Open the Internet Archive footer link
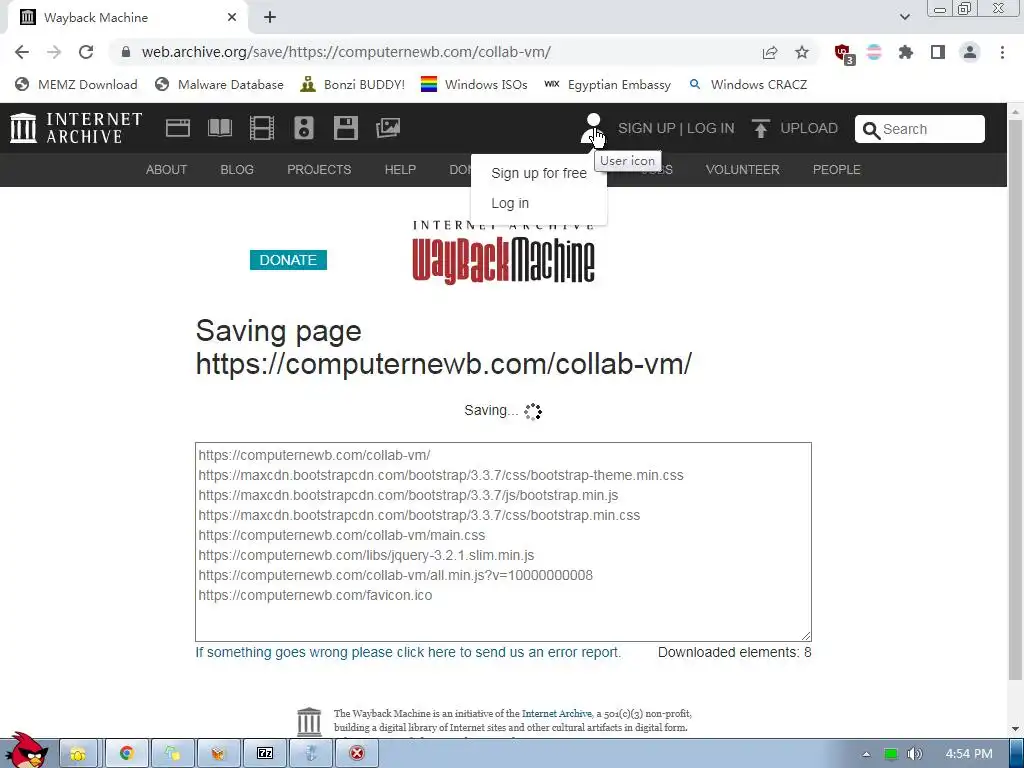The height and width of the screenshot is (768, 1024). point(556,714)
